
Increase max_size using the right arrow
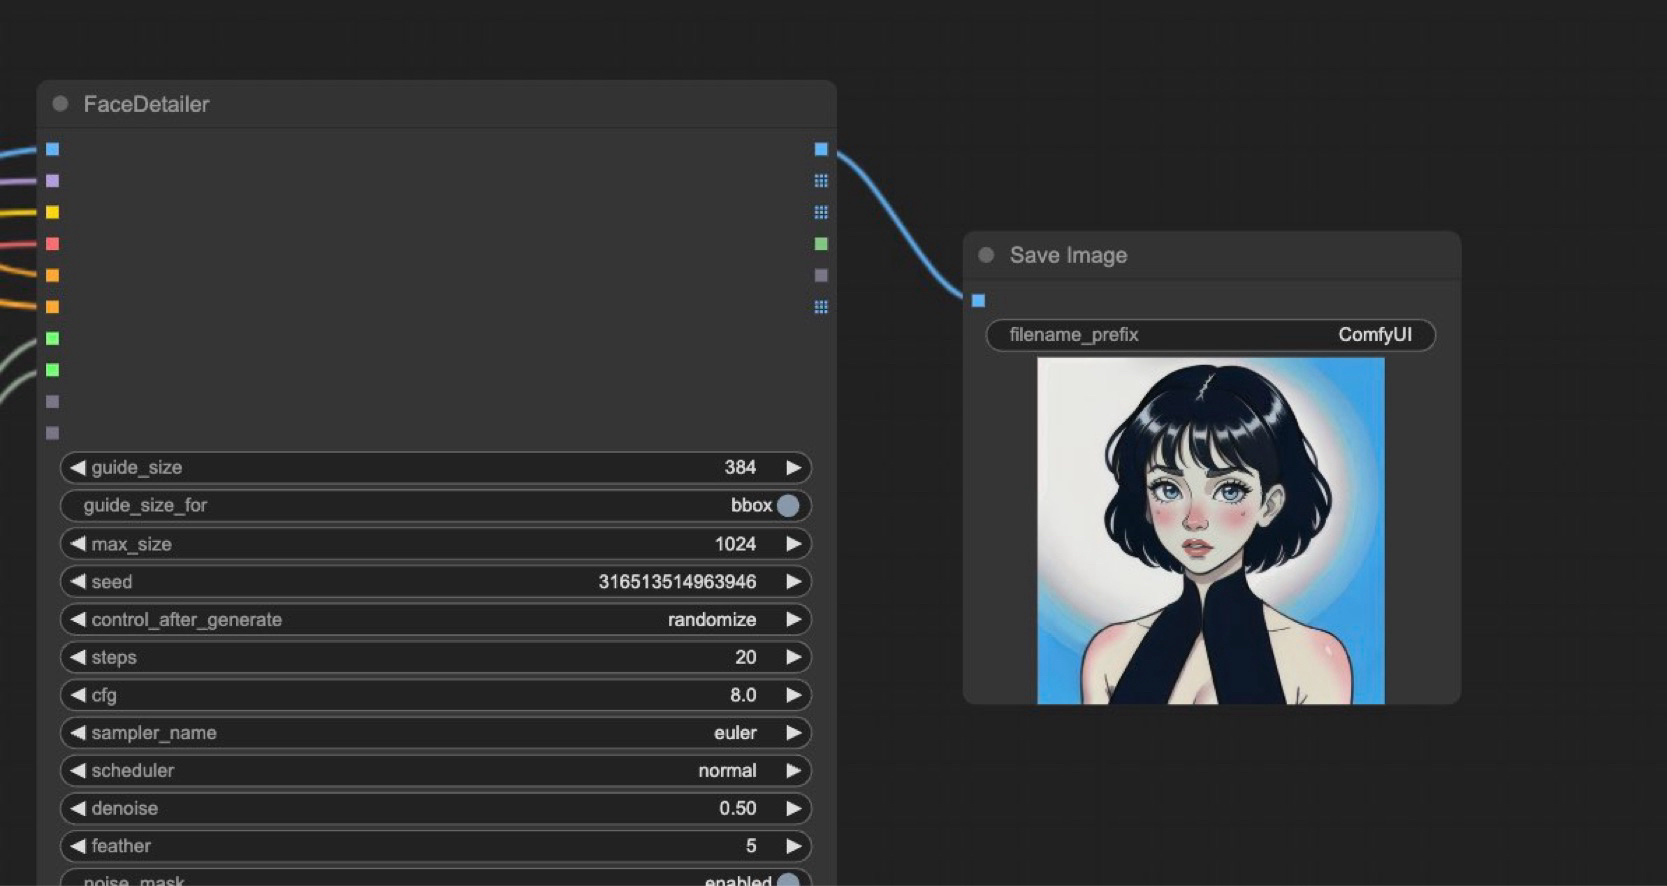pyautogui.click(x=793, y=544)
